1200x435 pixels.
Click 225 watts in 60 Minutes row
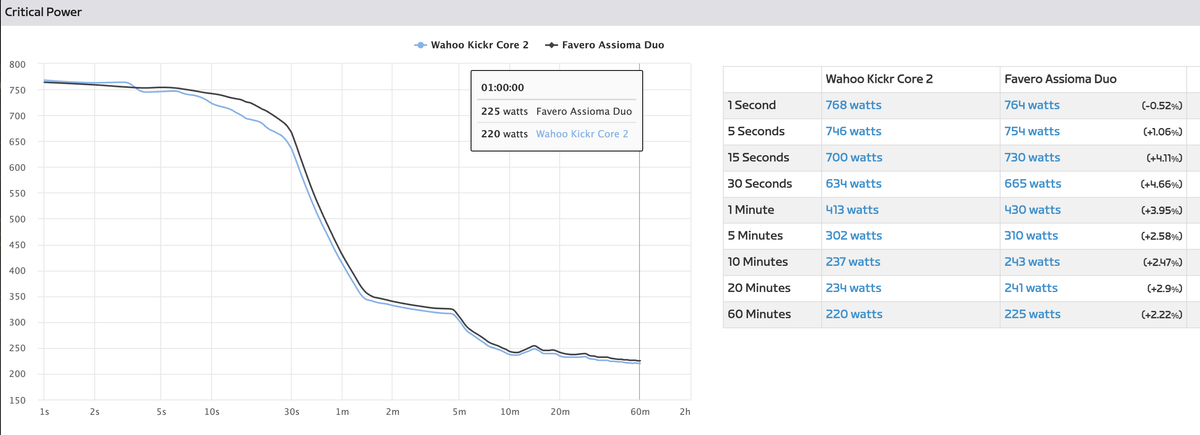point(1031,314)
